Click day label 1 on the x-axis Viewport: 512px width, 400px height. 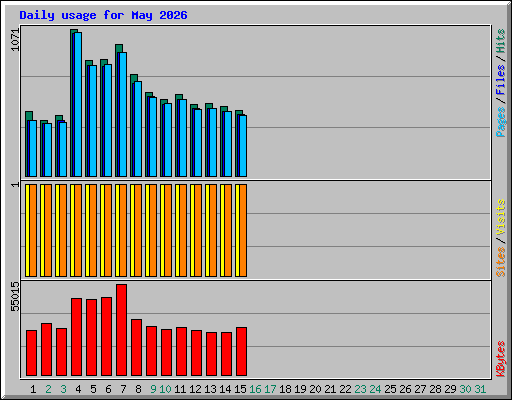(33, 389)
